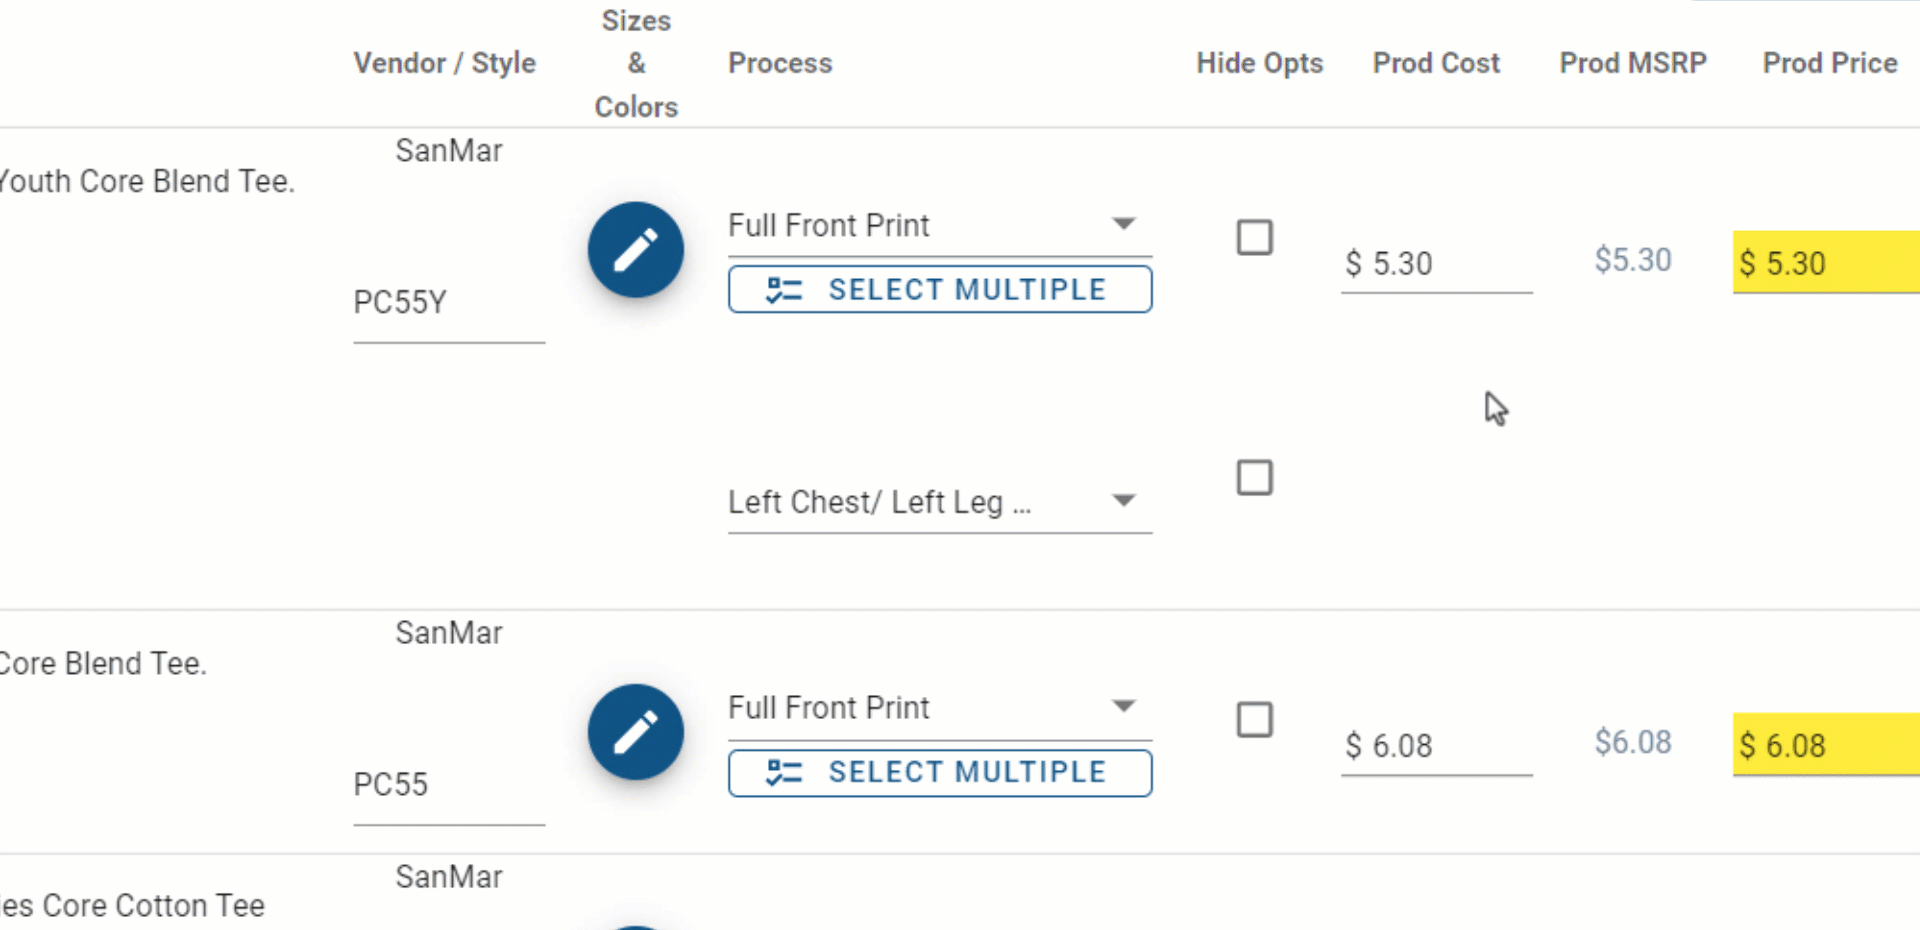1920x930 pixels.
Task: Edit sizes and colors for PC55Y
Action: pos(636,250)
